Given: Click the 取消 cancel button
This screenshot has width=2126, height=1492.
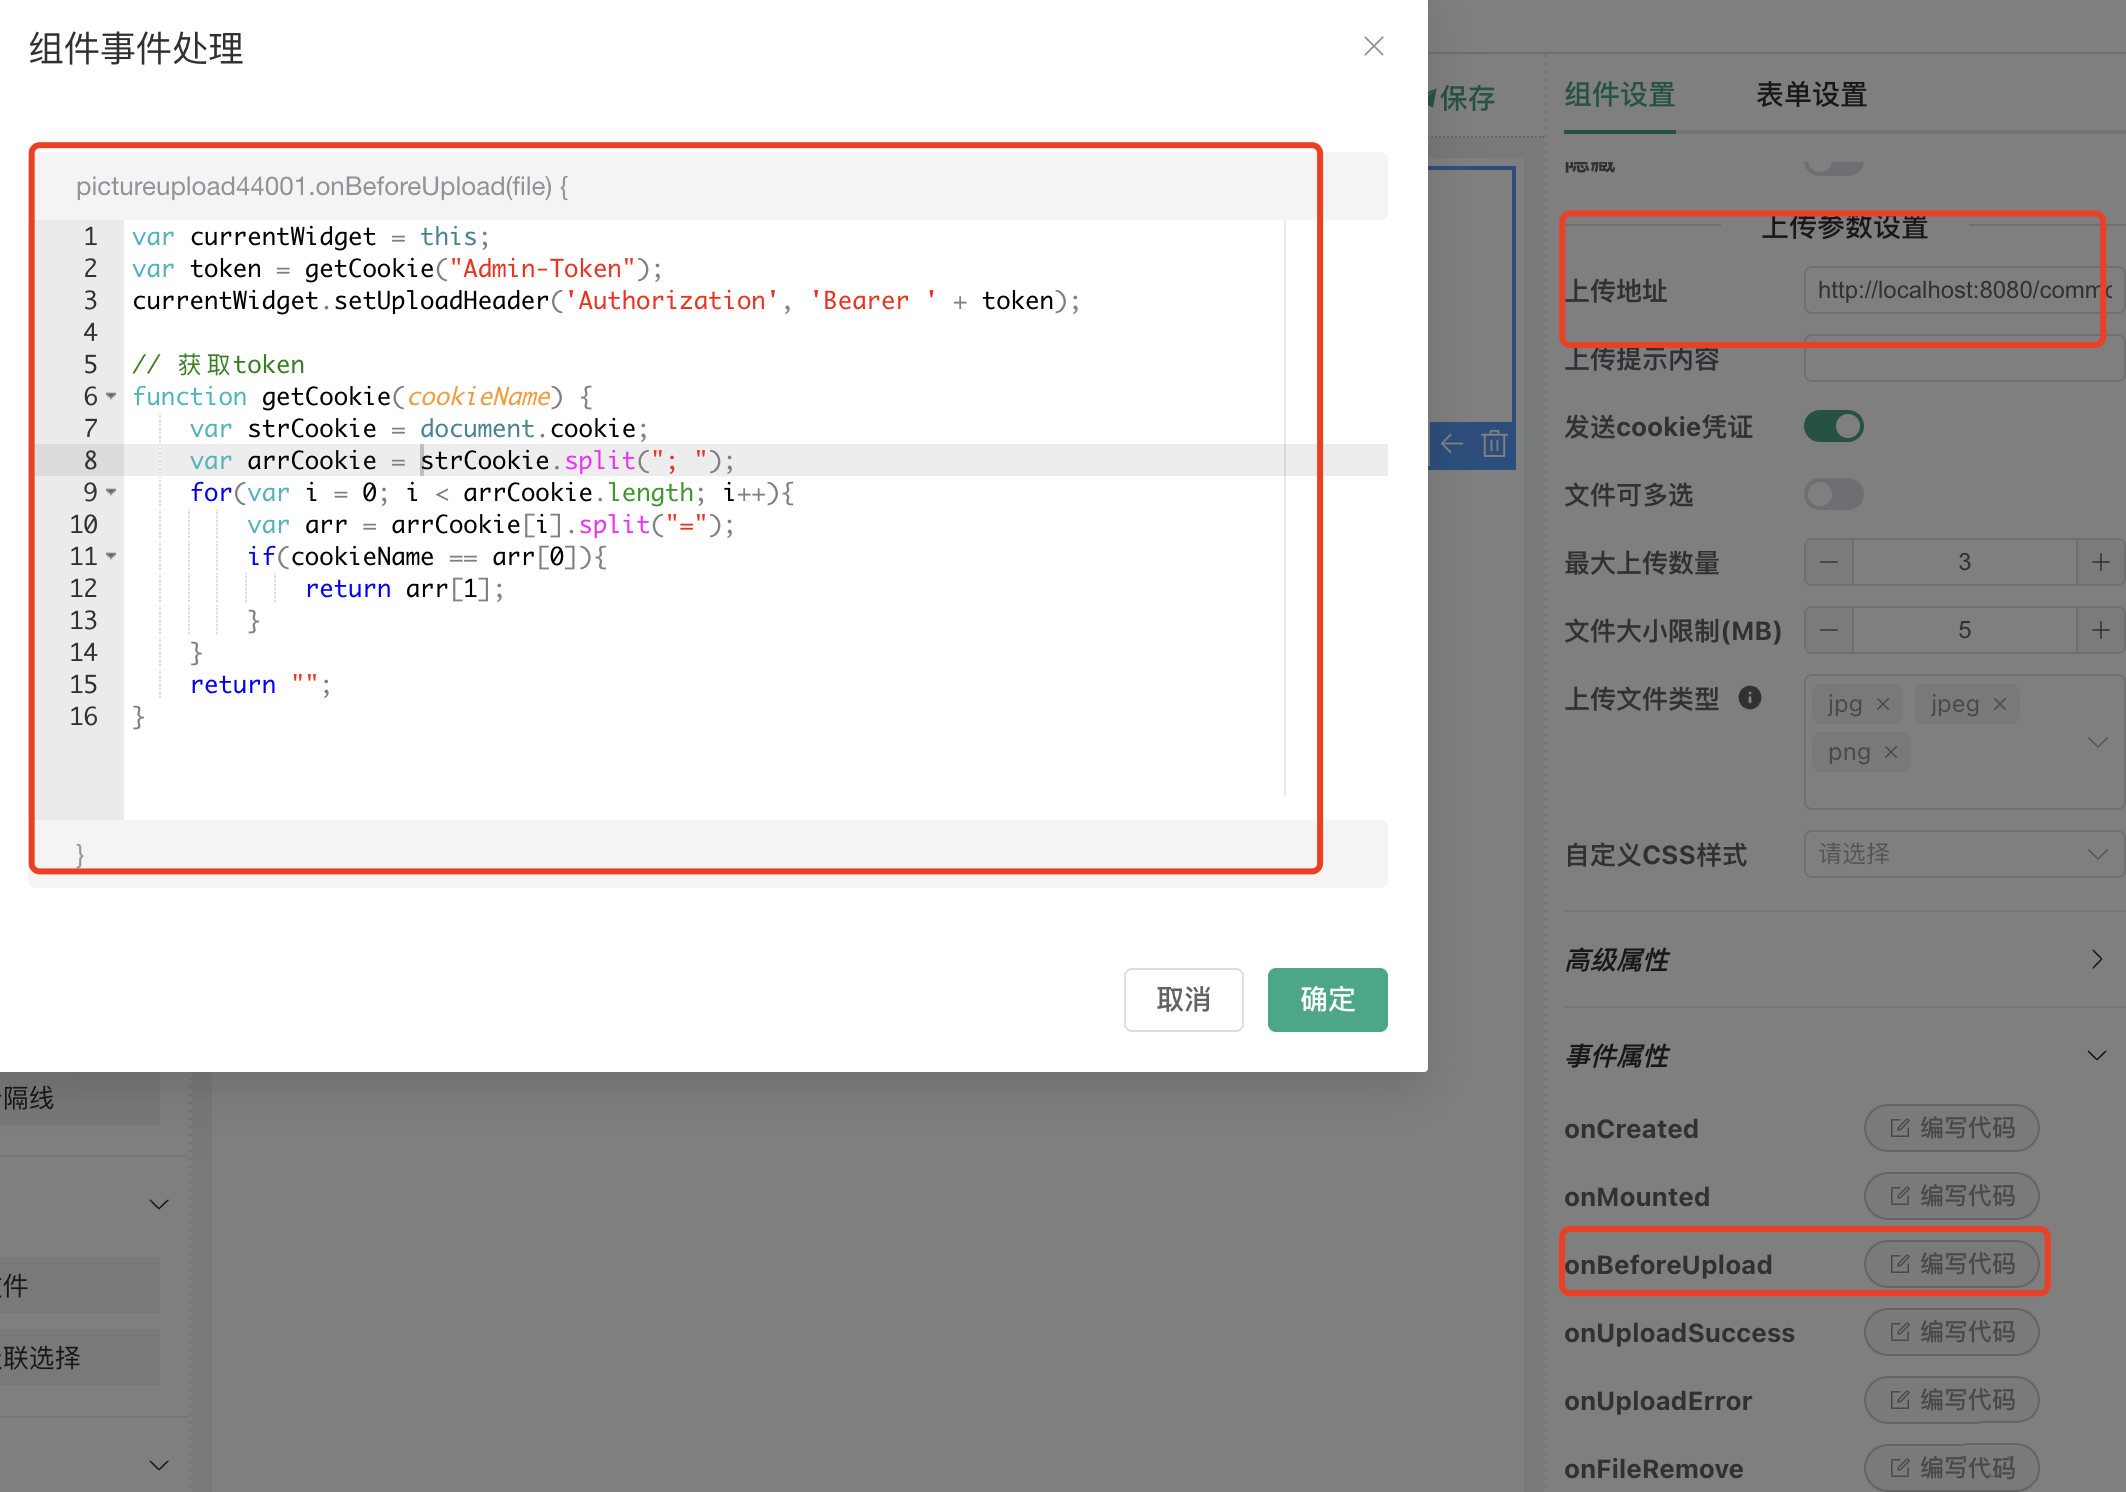Looking at the screenshot, I should click(1183, 999).
